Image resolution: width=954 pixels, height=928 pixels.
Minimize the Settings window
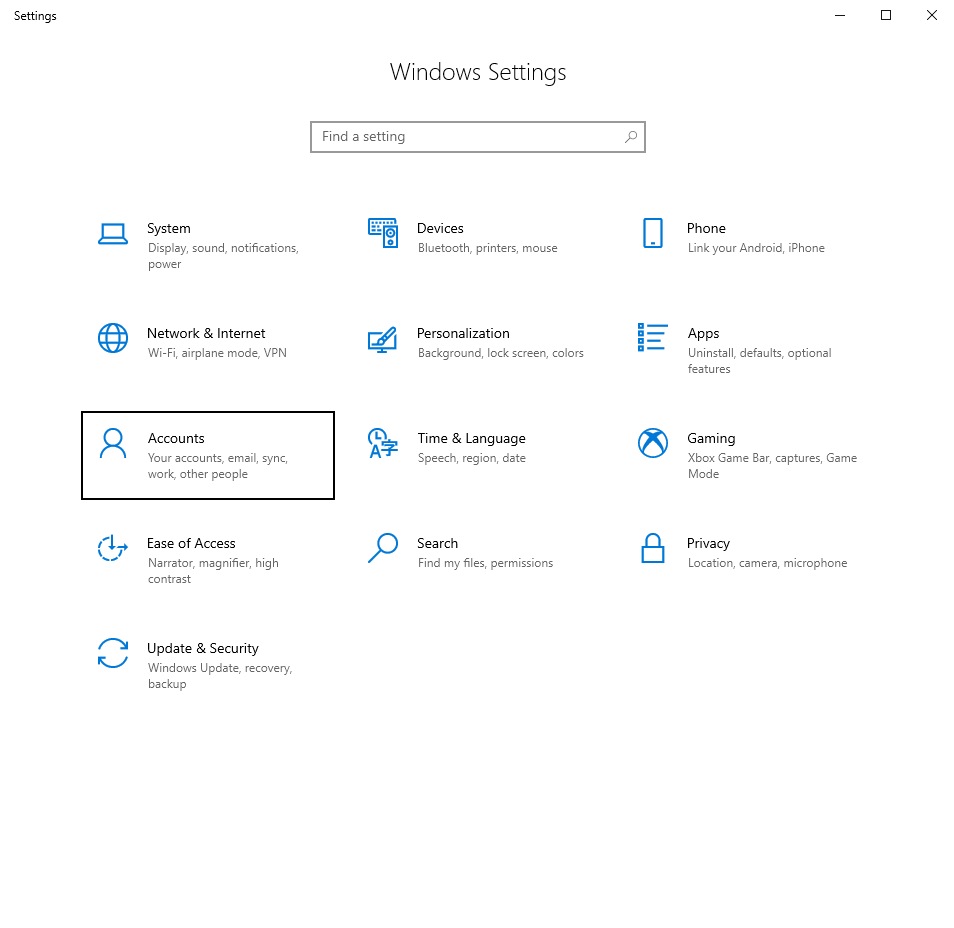tap(840, 15)
